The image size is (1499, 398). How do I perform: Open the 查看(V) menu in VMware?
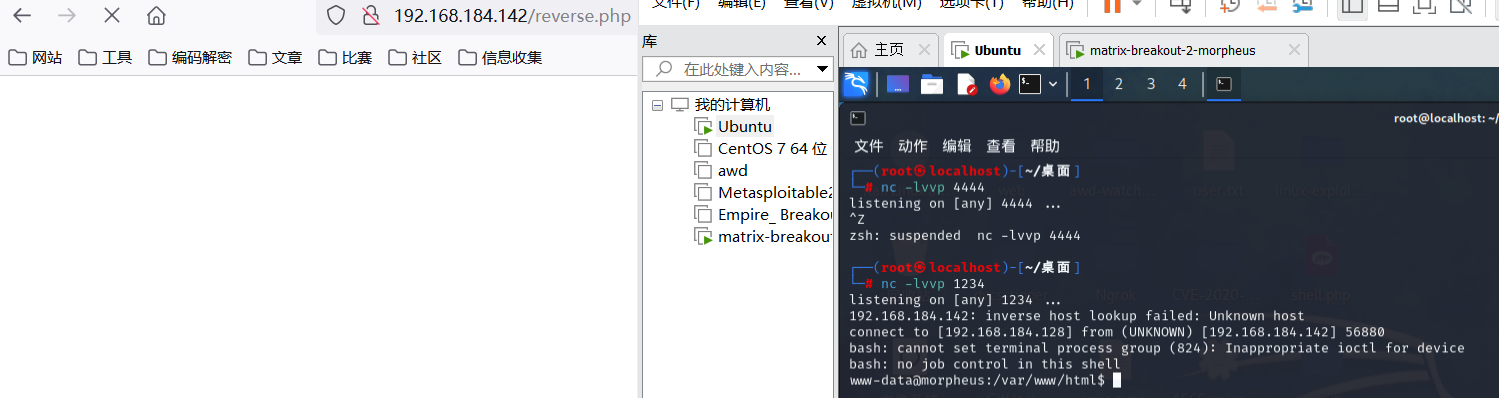pyautogui.click(x=809, y=5)
